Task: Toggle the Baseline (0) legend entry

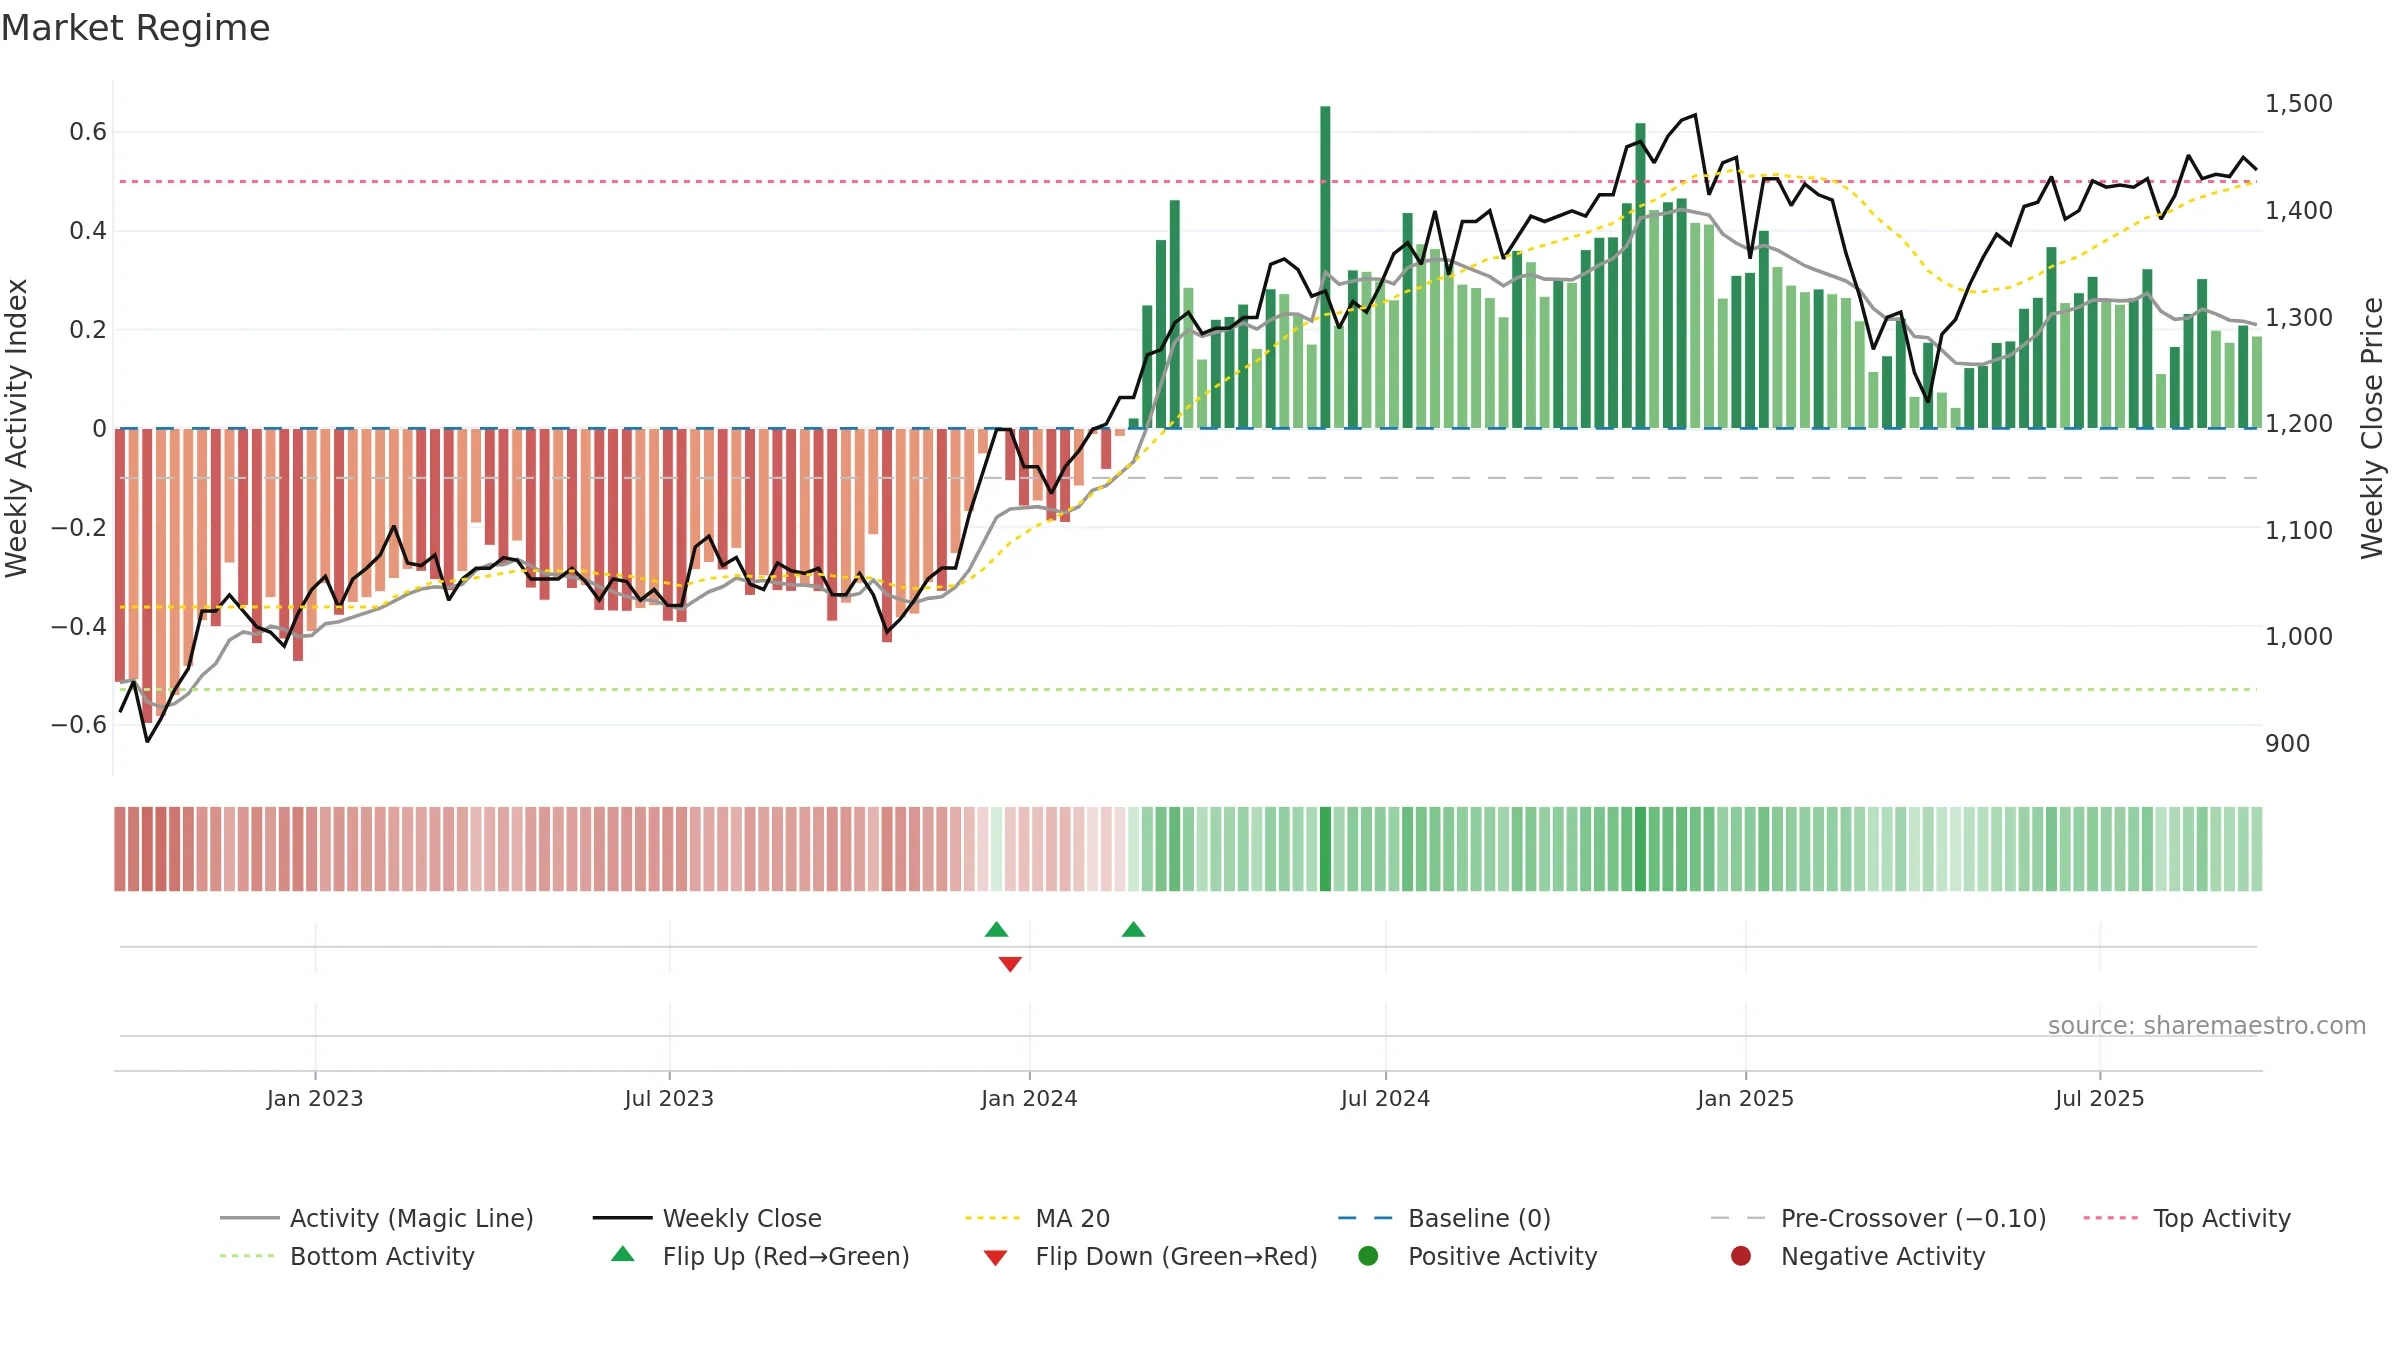Action: coord(1444,1218)
